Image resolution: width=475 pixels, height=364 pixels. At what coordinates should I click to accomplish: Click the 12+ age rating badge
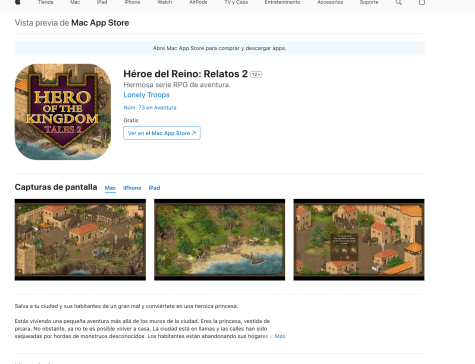[256, 74]
